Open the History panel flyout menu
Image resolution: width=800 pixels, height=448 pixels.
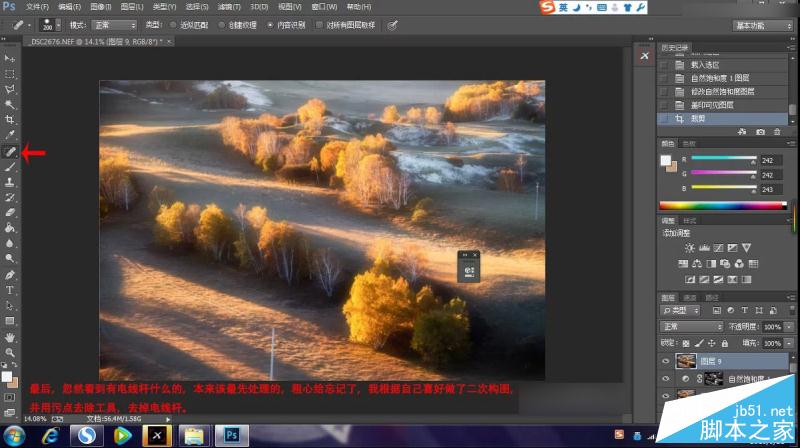pos(790,47)
